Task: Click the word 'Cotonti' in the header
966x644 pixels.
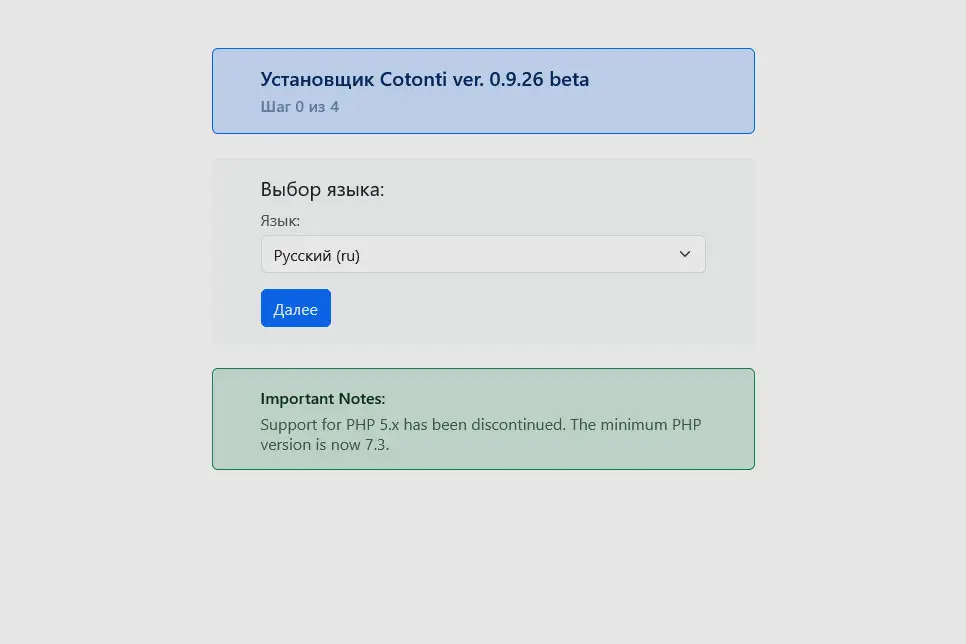Action: pos(414,79)
